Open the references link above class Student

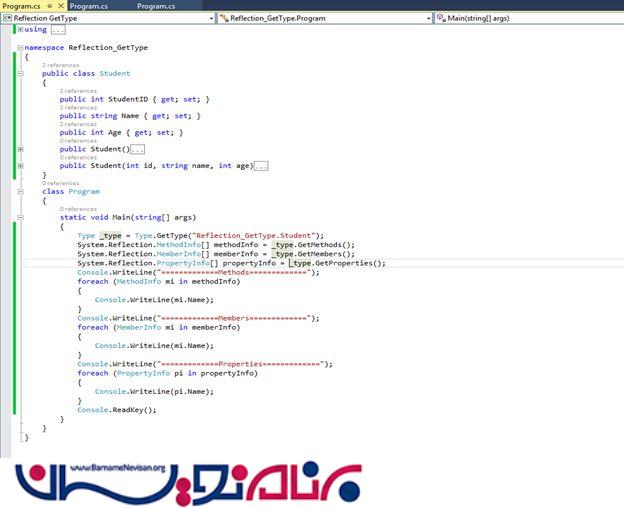[x=62, y=65]
